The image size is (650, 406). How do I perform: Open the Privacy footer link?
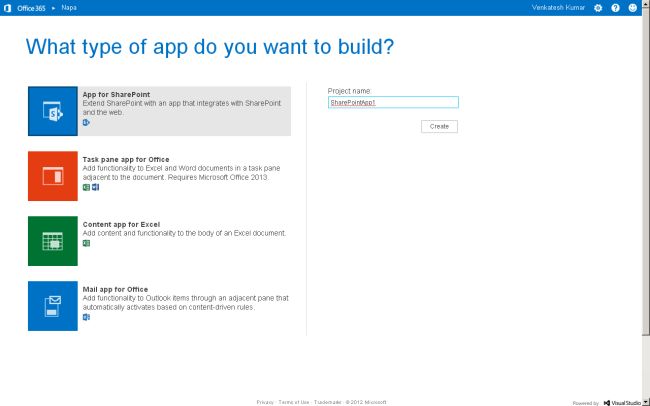pos(265,402)
